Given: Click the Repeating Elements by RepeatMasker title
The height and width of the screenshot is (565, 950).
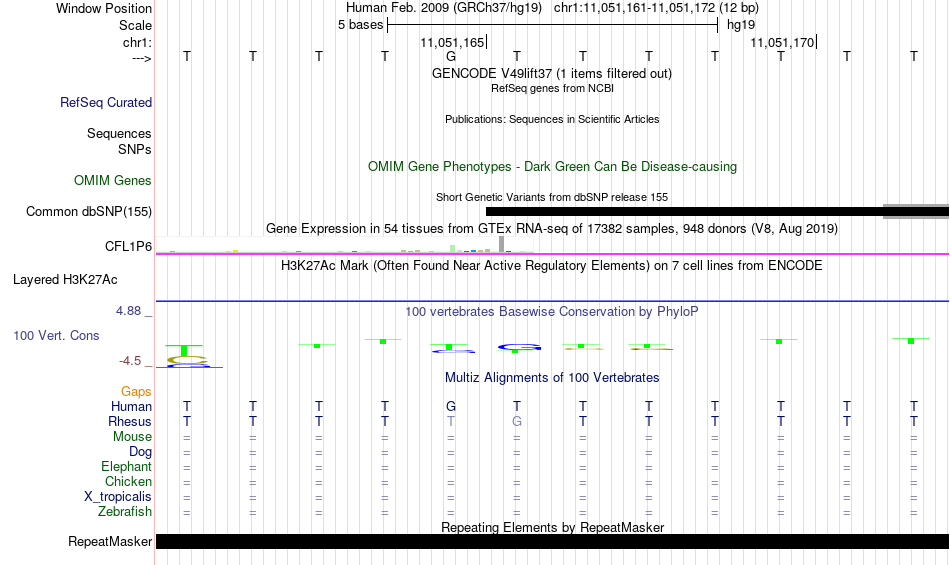Looking at the screenshot, I should coord(552,527).
